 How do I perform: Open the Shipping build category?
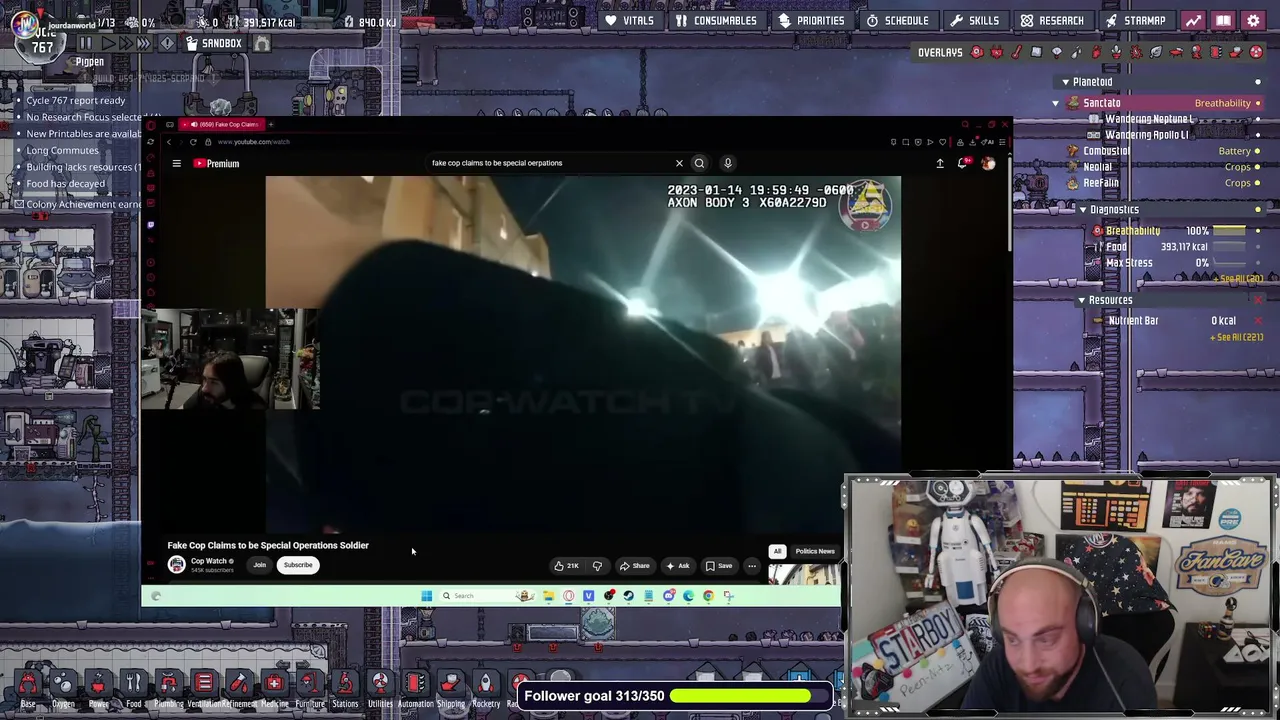(451, 688)
